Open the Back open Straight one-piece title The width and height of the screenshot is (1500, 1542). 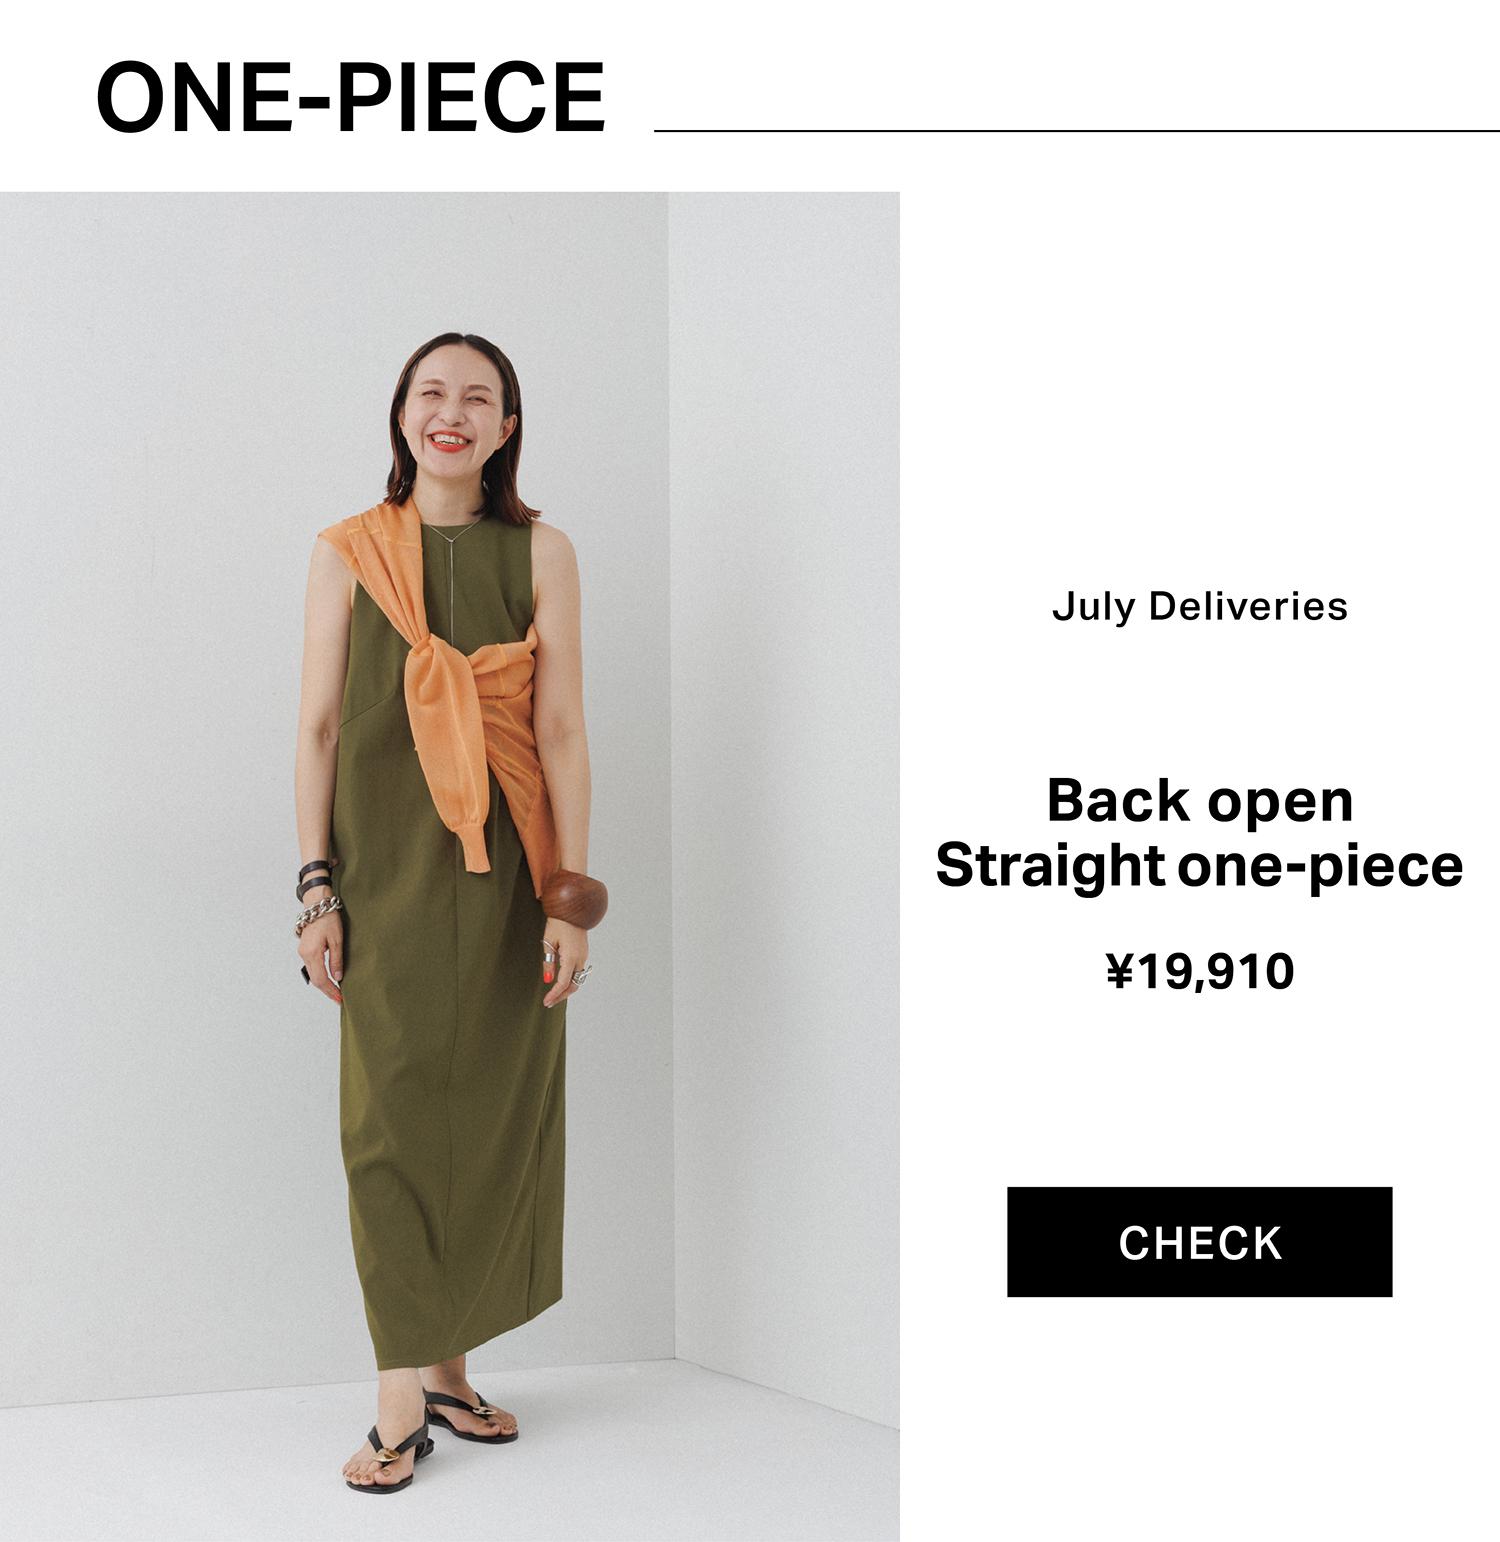click(1199, 833)
